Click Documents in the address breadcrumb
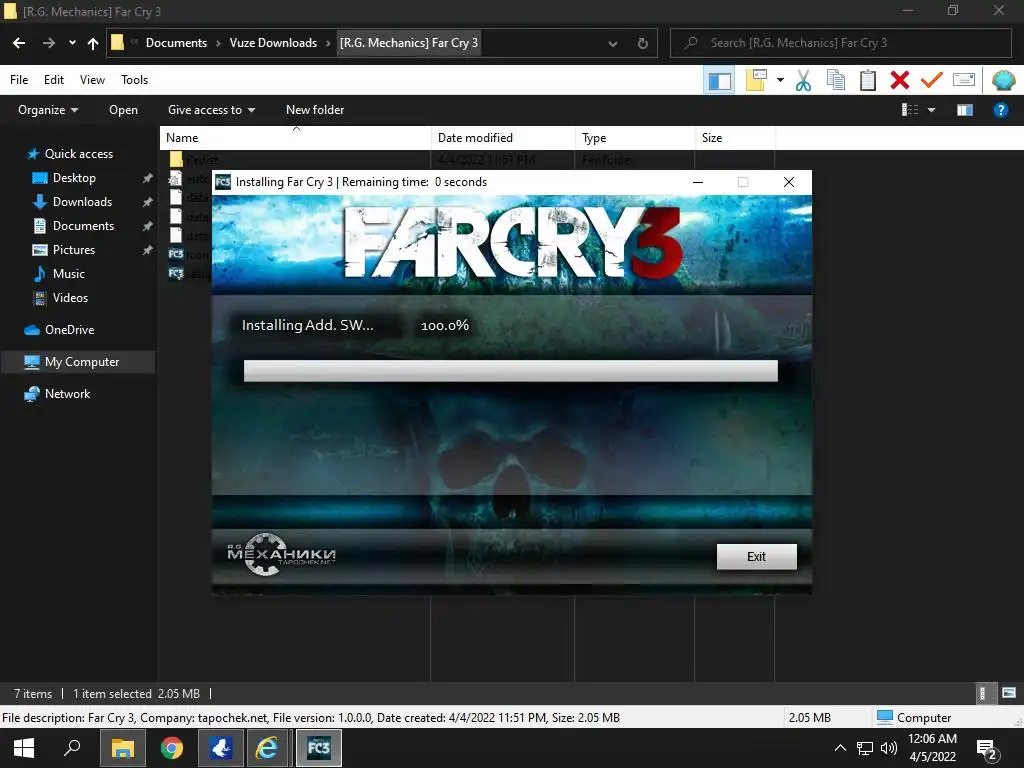 176,42
